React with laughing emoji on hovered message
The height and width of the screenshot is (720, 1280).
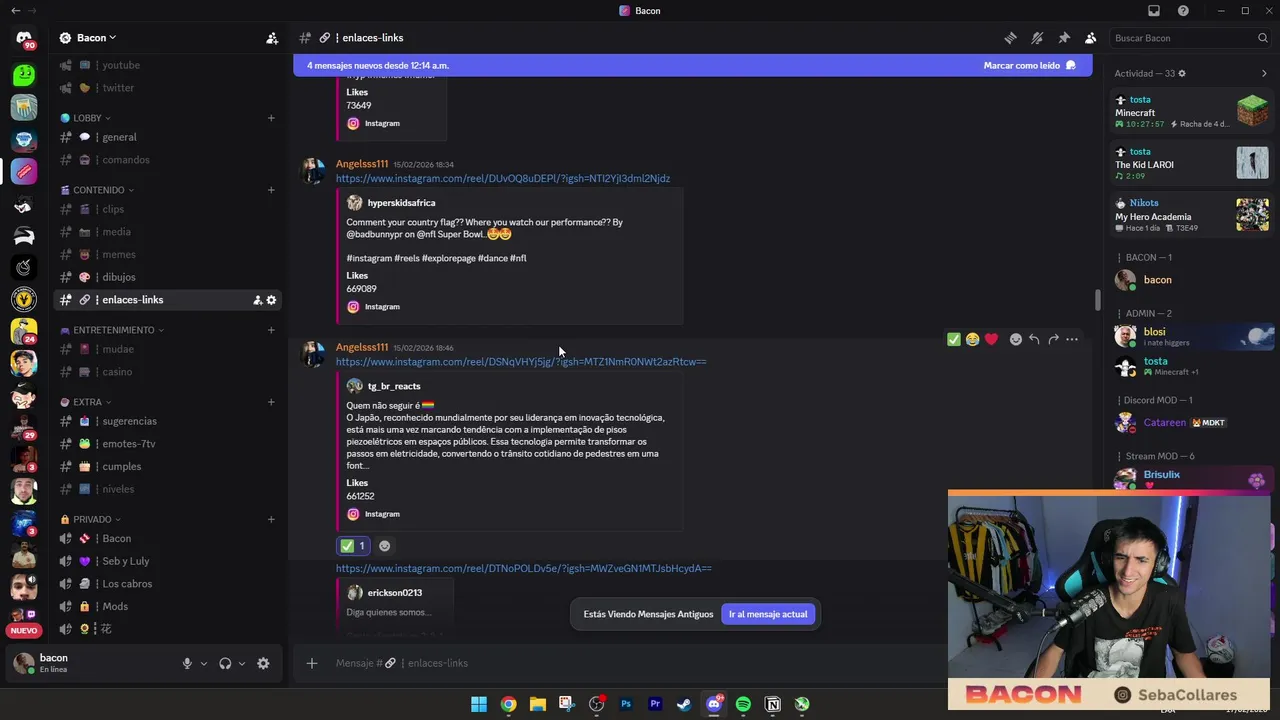point(972,339)
